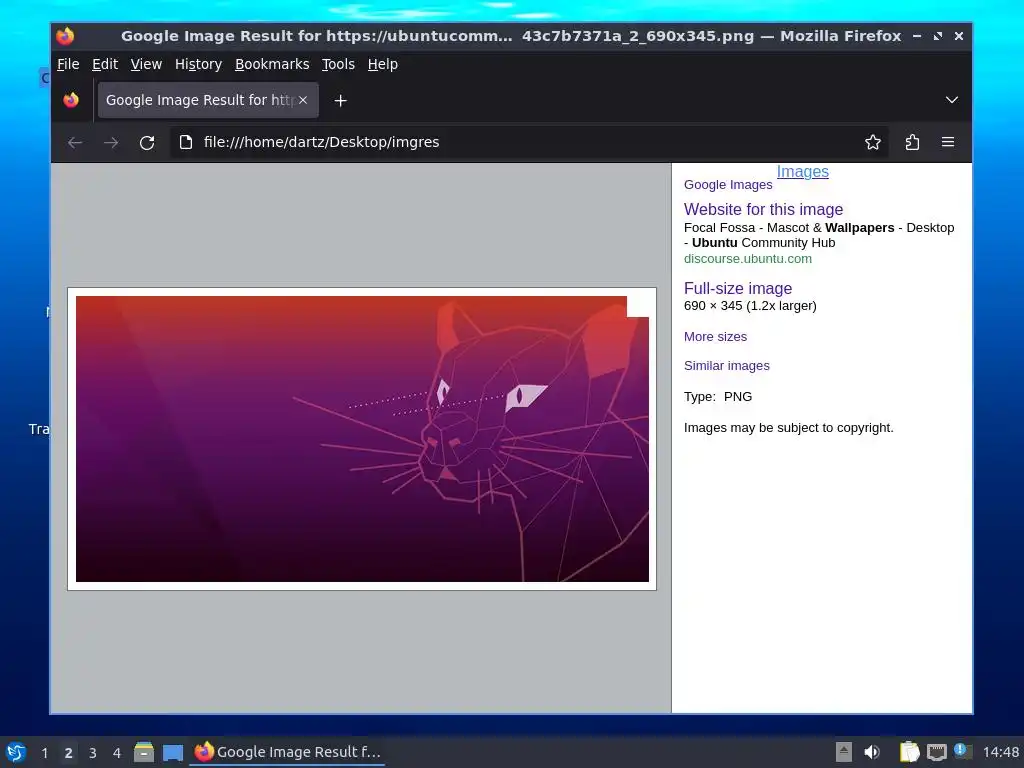The width and height of the screenshot is (1024, 768).
Task: Go forward using the forward arrow
Action: pyautogui.click(x=111, y=142)
